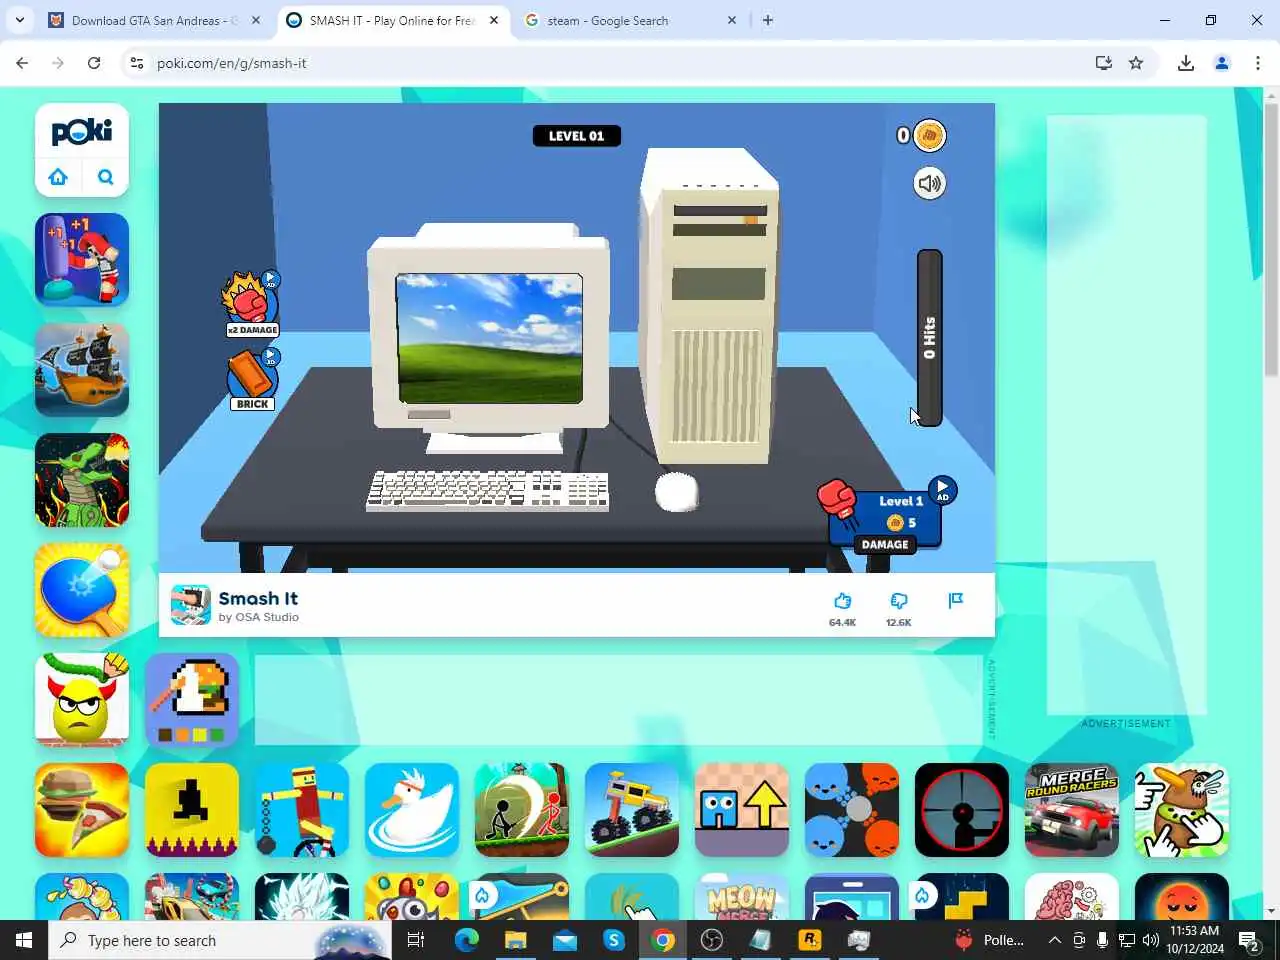Screen dimensions: 1280x960
Task: Close the steam Google Search tab
Action: point(731,20)
